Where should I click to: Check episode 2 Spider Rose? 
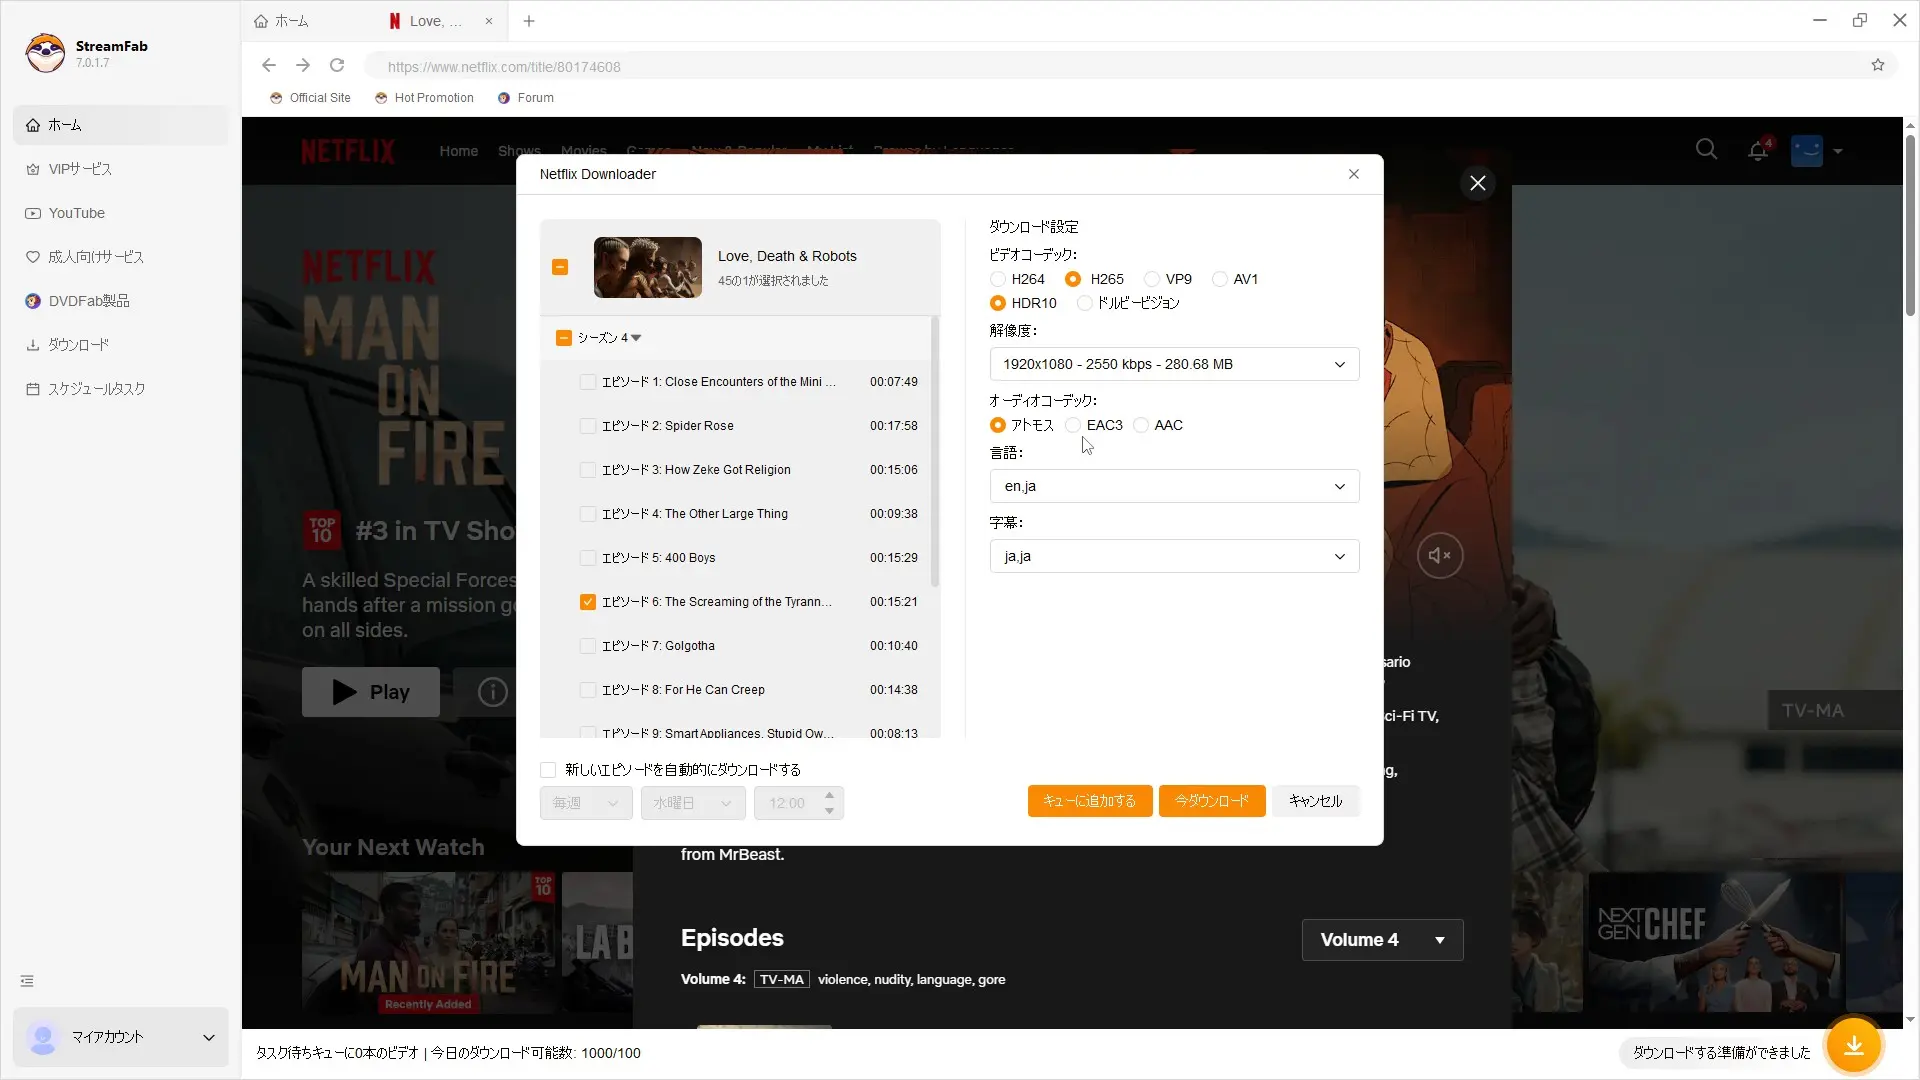click(x=588, y=426)
